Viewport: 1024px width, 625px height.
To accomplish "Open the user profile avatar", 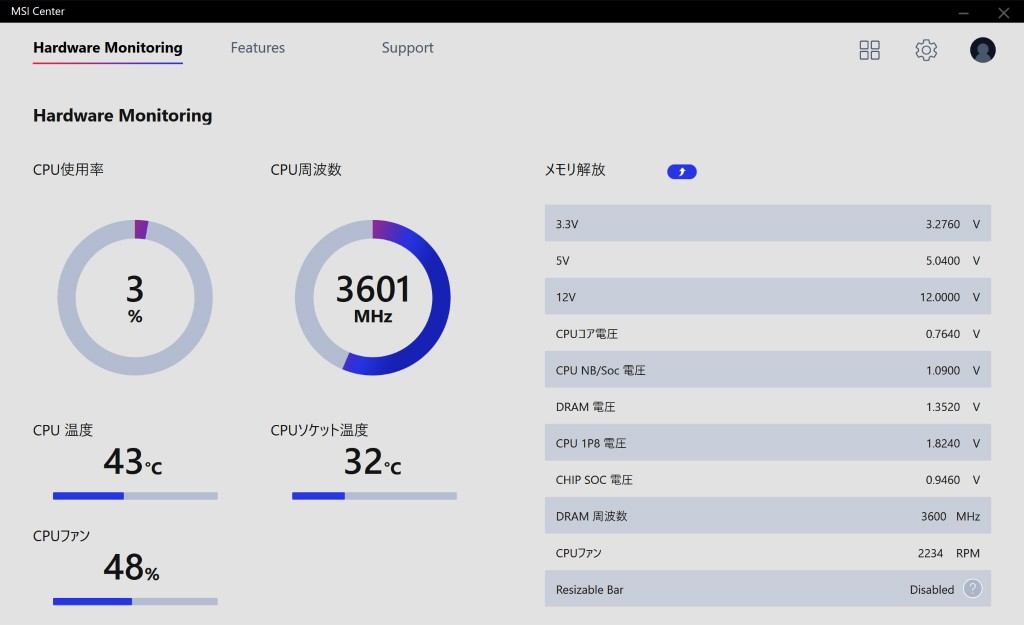I will tap(982, 50).
